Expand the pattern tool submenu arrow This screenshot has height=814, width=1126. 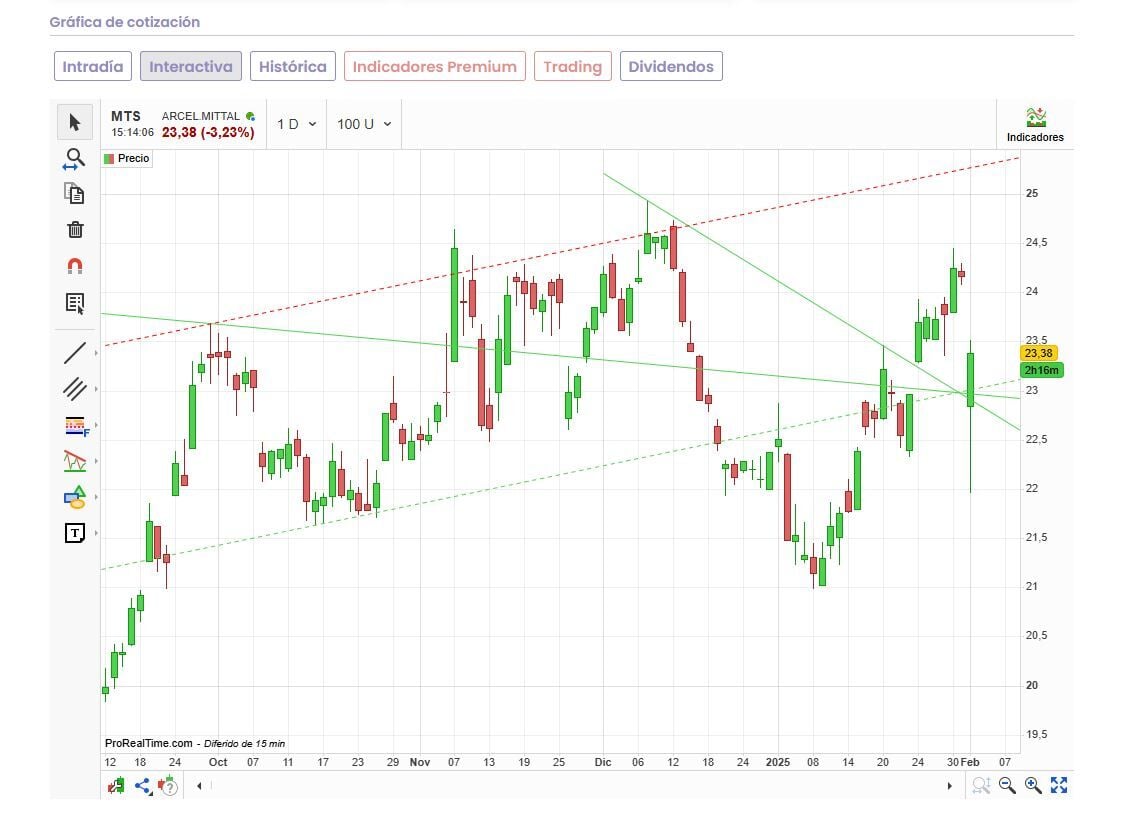click(96, 461)
